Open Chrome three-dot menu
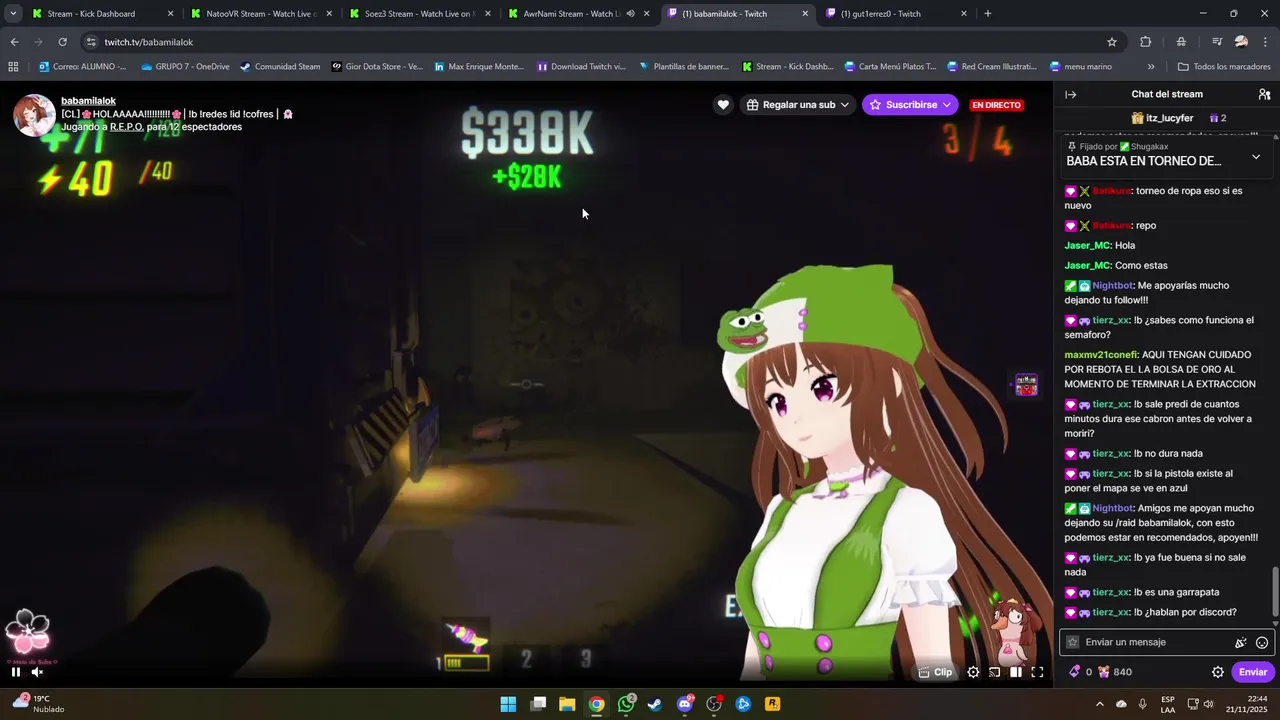This screenshot has width=1280, height=720. click(1266, 42)
